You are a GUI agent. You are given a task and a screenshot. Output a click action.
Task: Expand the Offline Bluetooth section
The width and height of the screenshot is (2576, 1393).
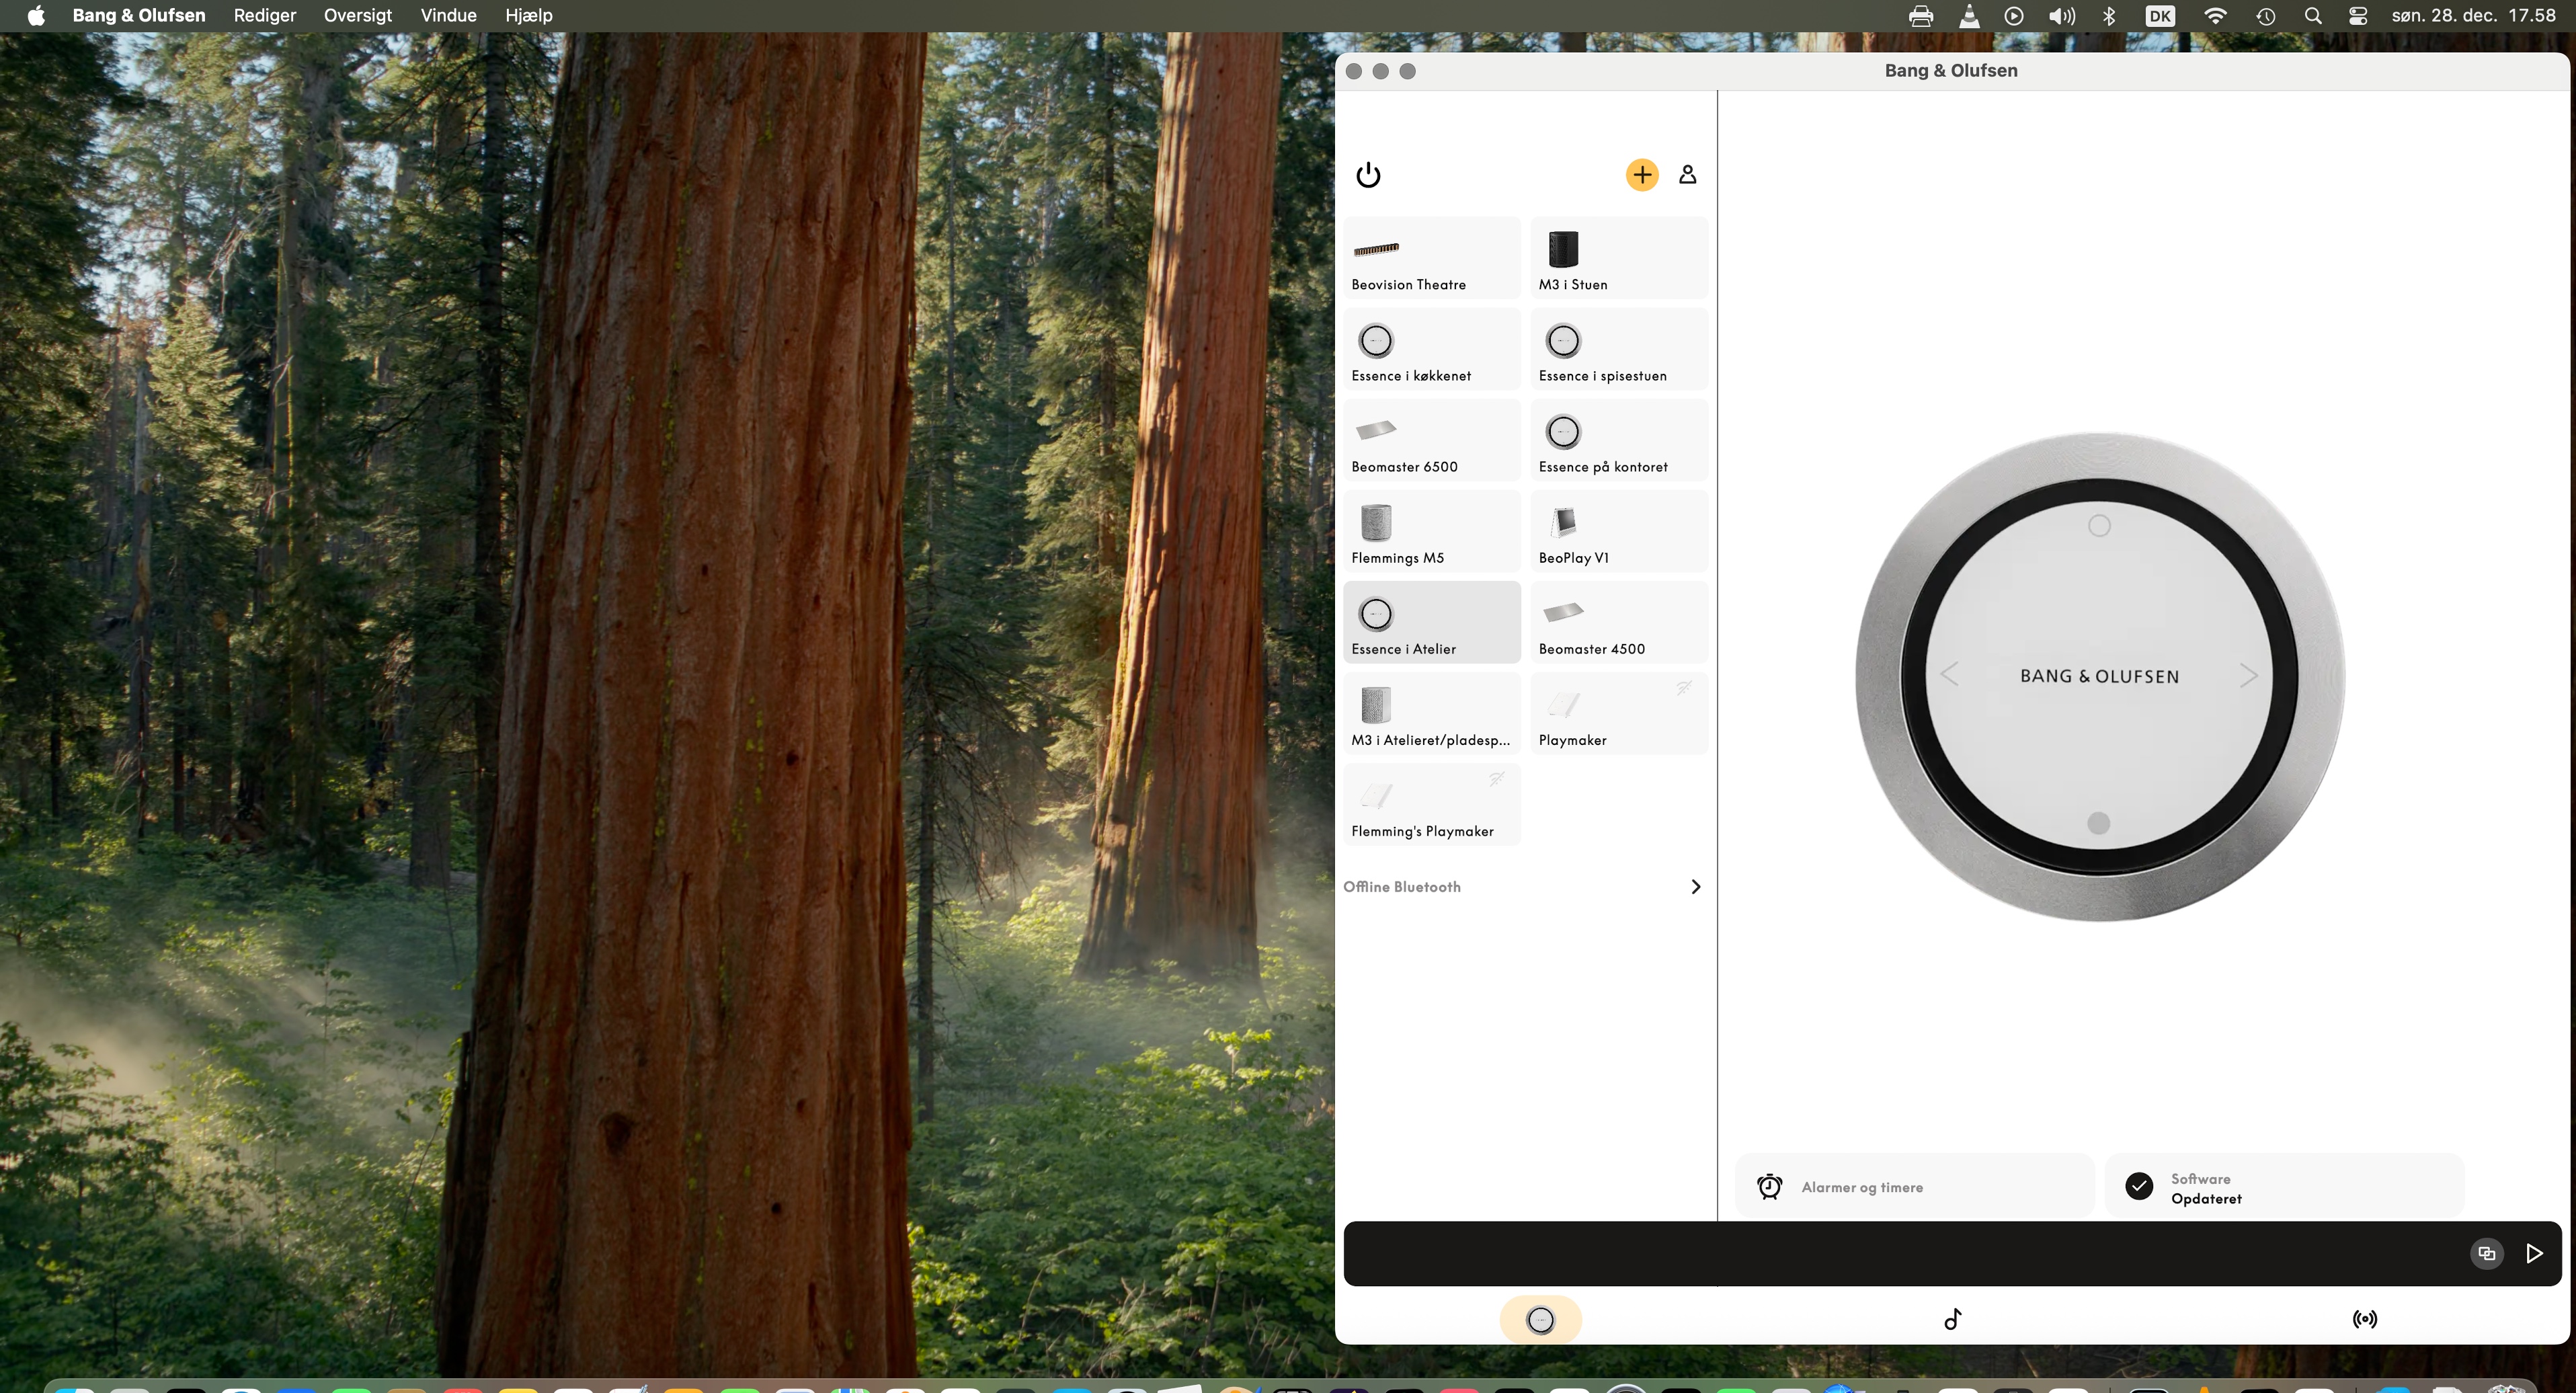pos(1695,887)
